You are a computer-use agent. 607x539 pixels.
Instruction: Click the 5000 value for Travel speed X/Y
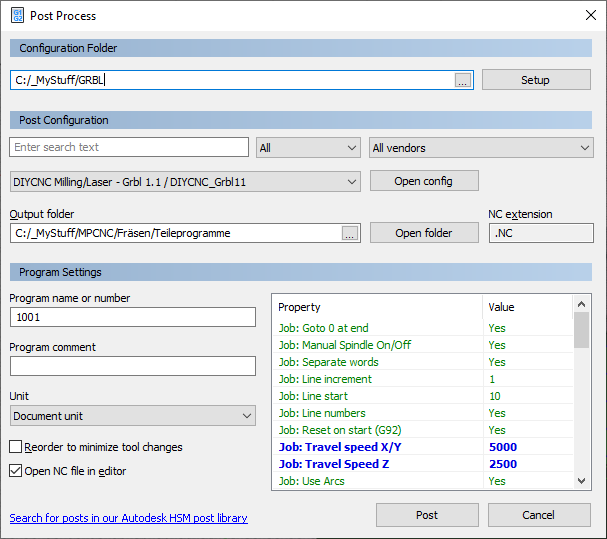click(x=503, y=447)
